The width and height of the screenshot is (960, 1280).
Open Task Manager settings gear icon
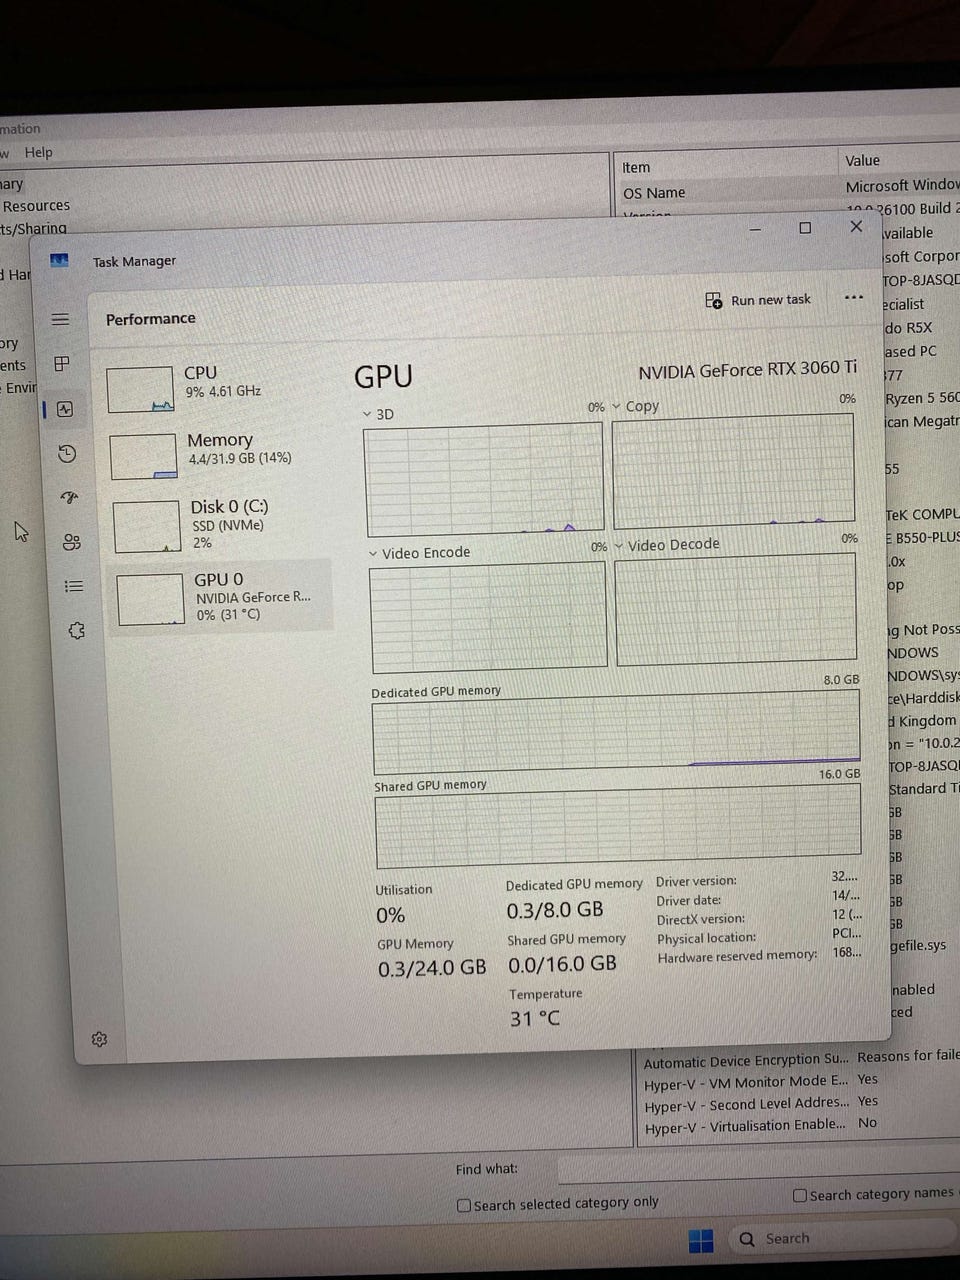pyautogui.click(x=99, y=1040)
